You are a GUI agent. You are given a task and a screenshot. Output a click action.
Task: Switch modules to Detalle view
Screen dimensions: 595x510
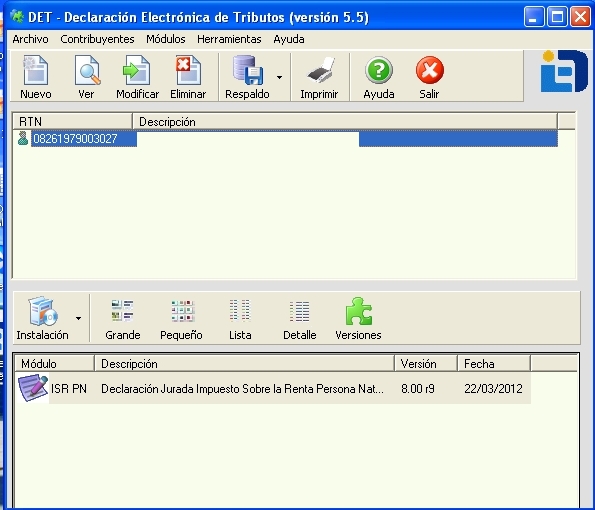pos(299,311)
